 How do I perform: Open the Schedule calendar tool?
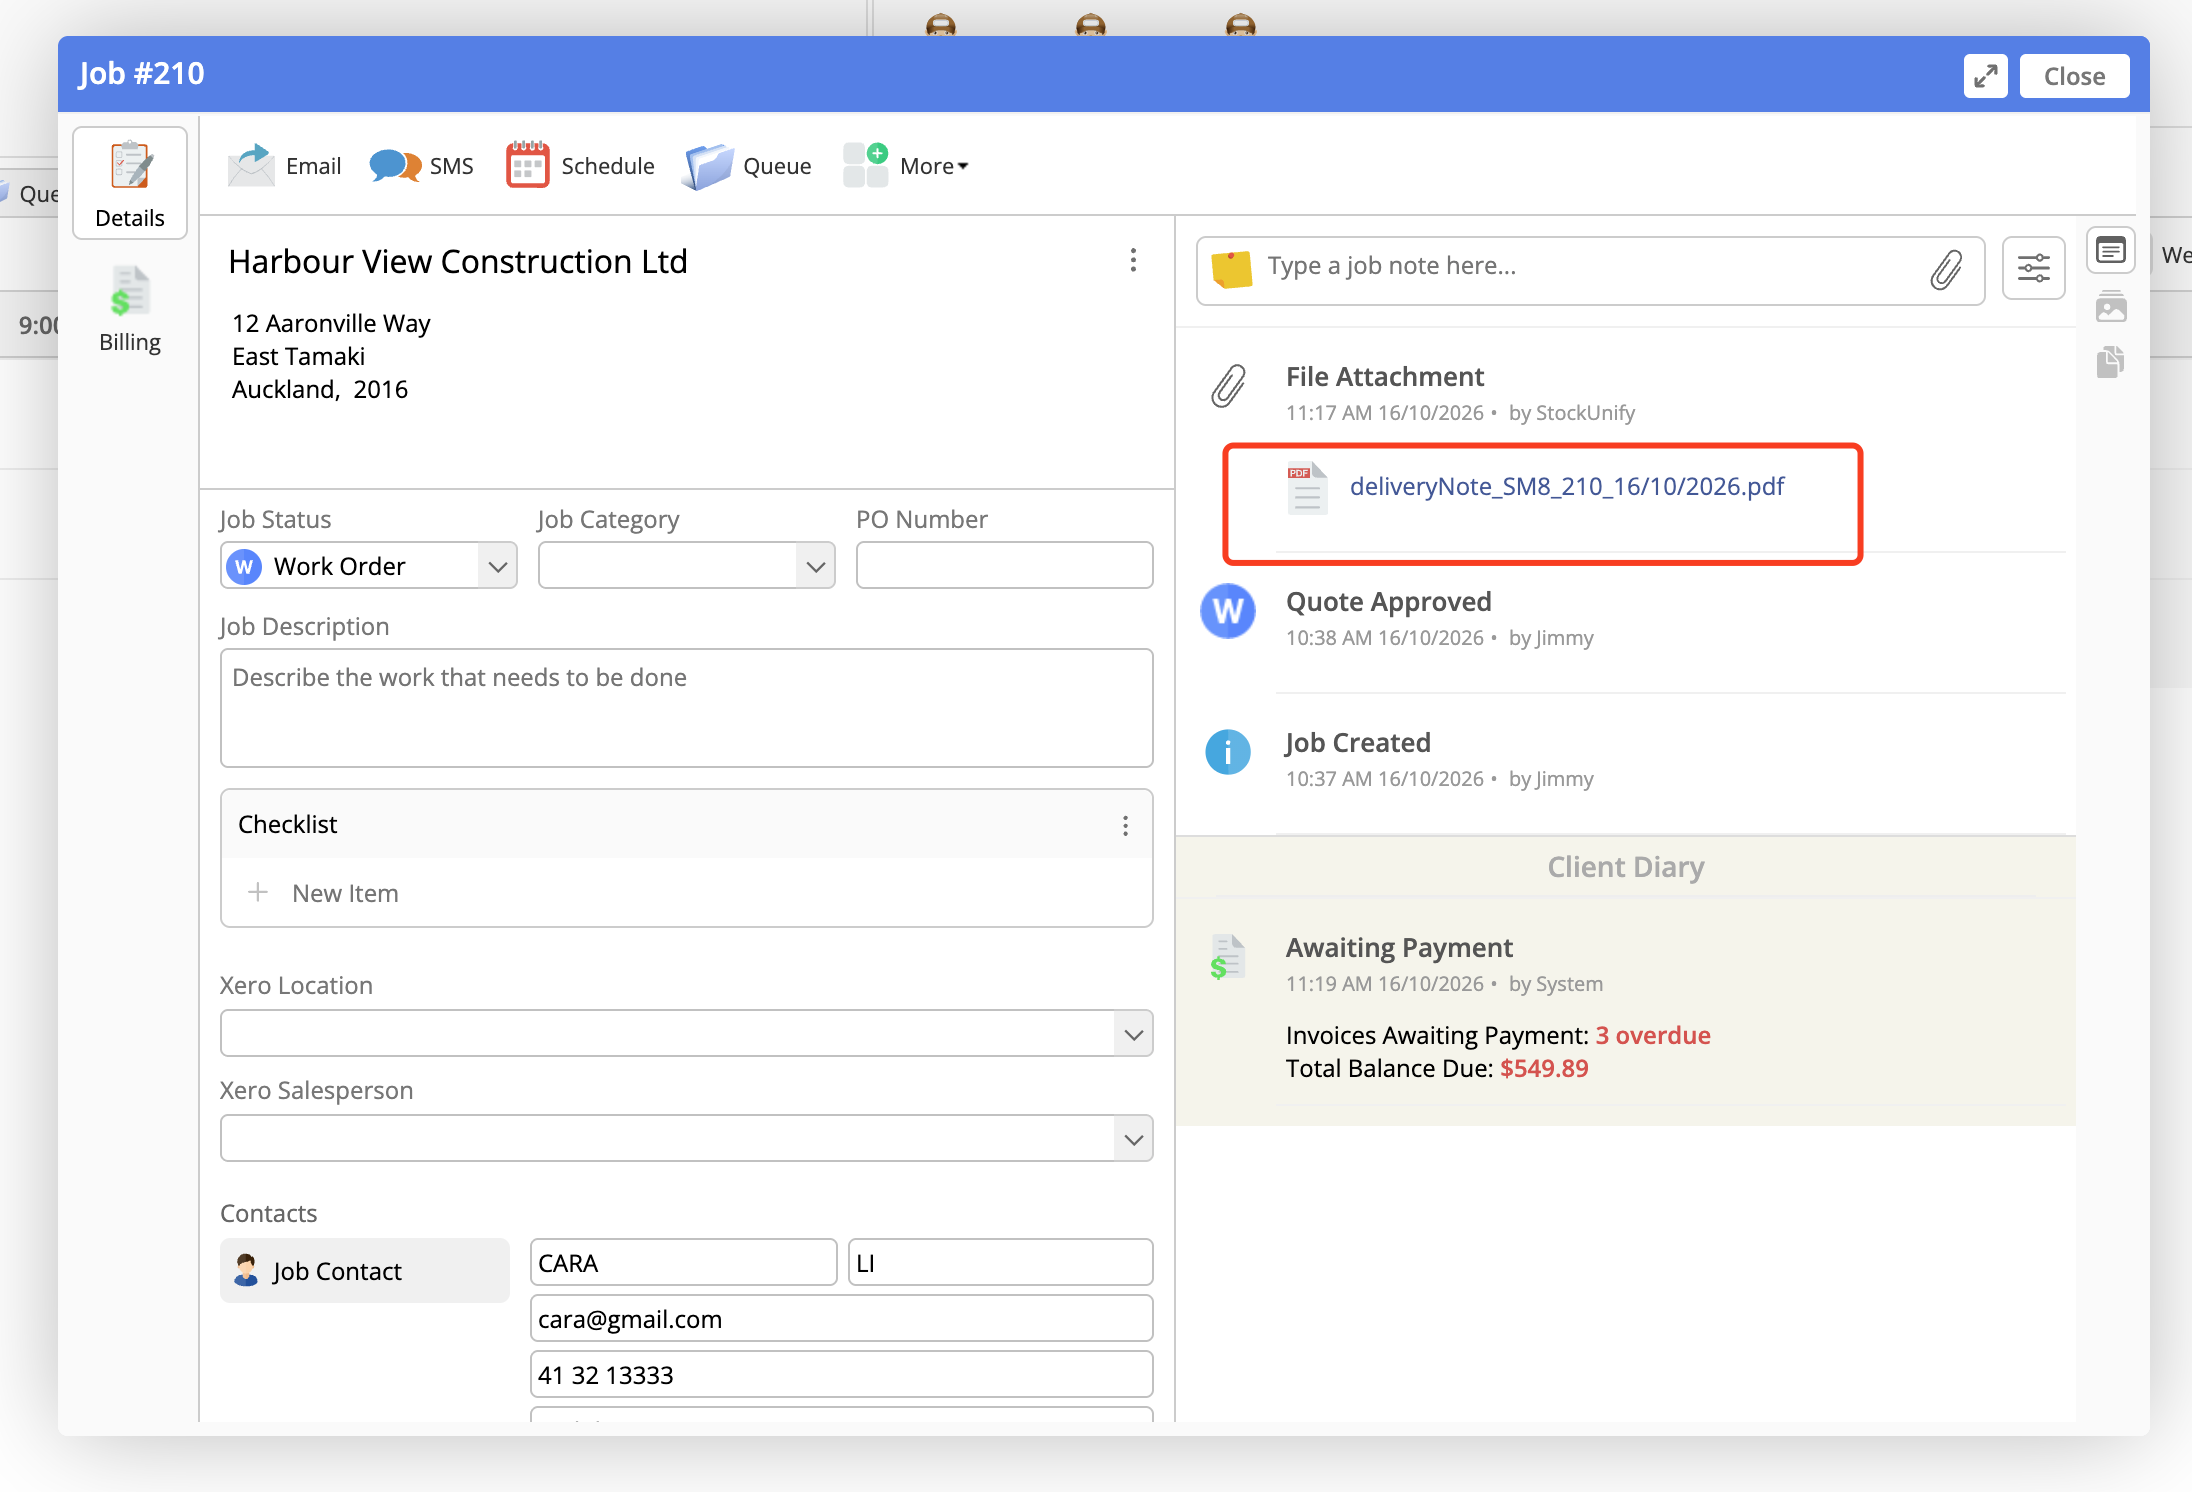580,166
